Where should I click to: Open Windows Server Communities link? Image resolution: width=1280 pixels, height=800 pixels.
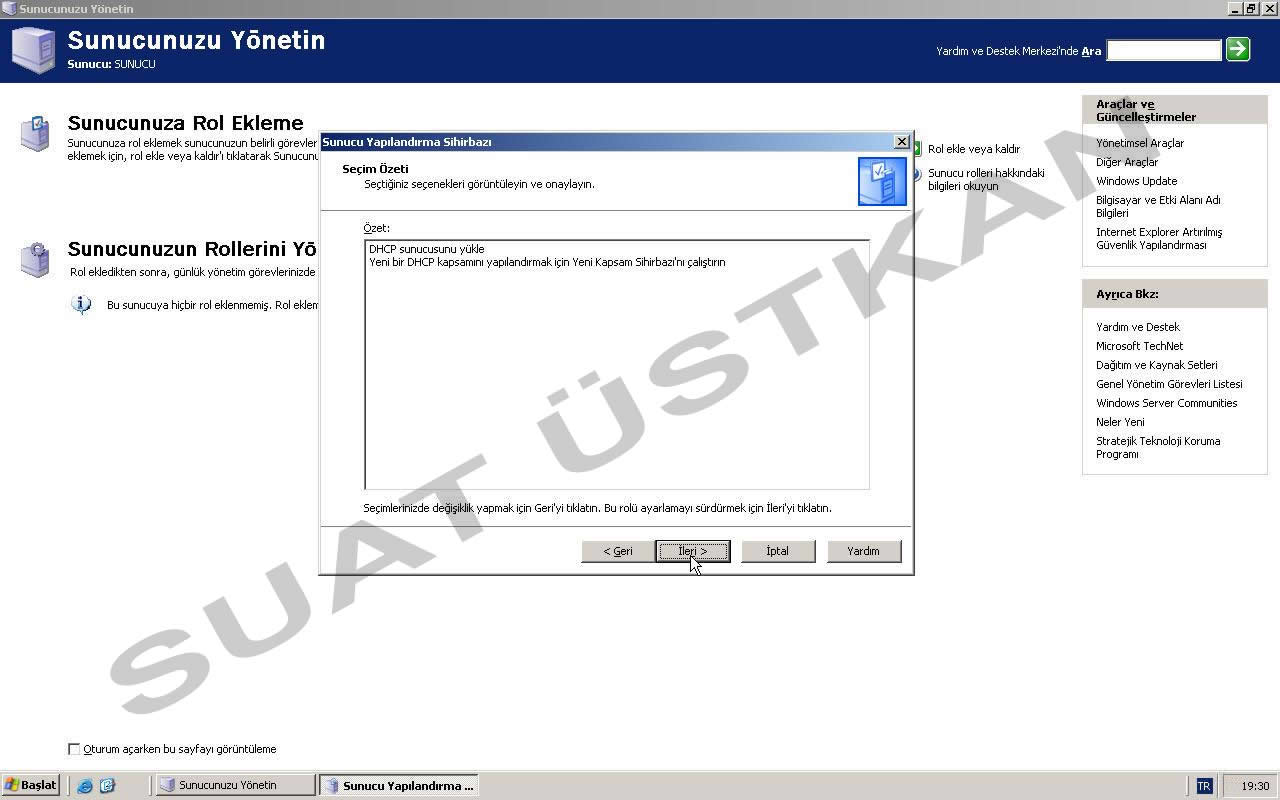[1166, 403]
